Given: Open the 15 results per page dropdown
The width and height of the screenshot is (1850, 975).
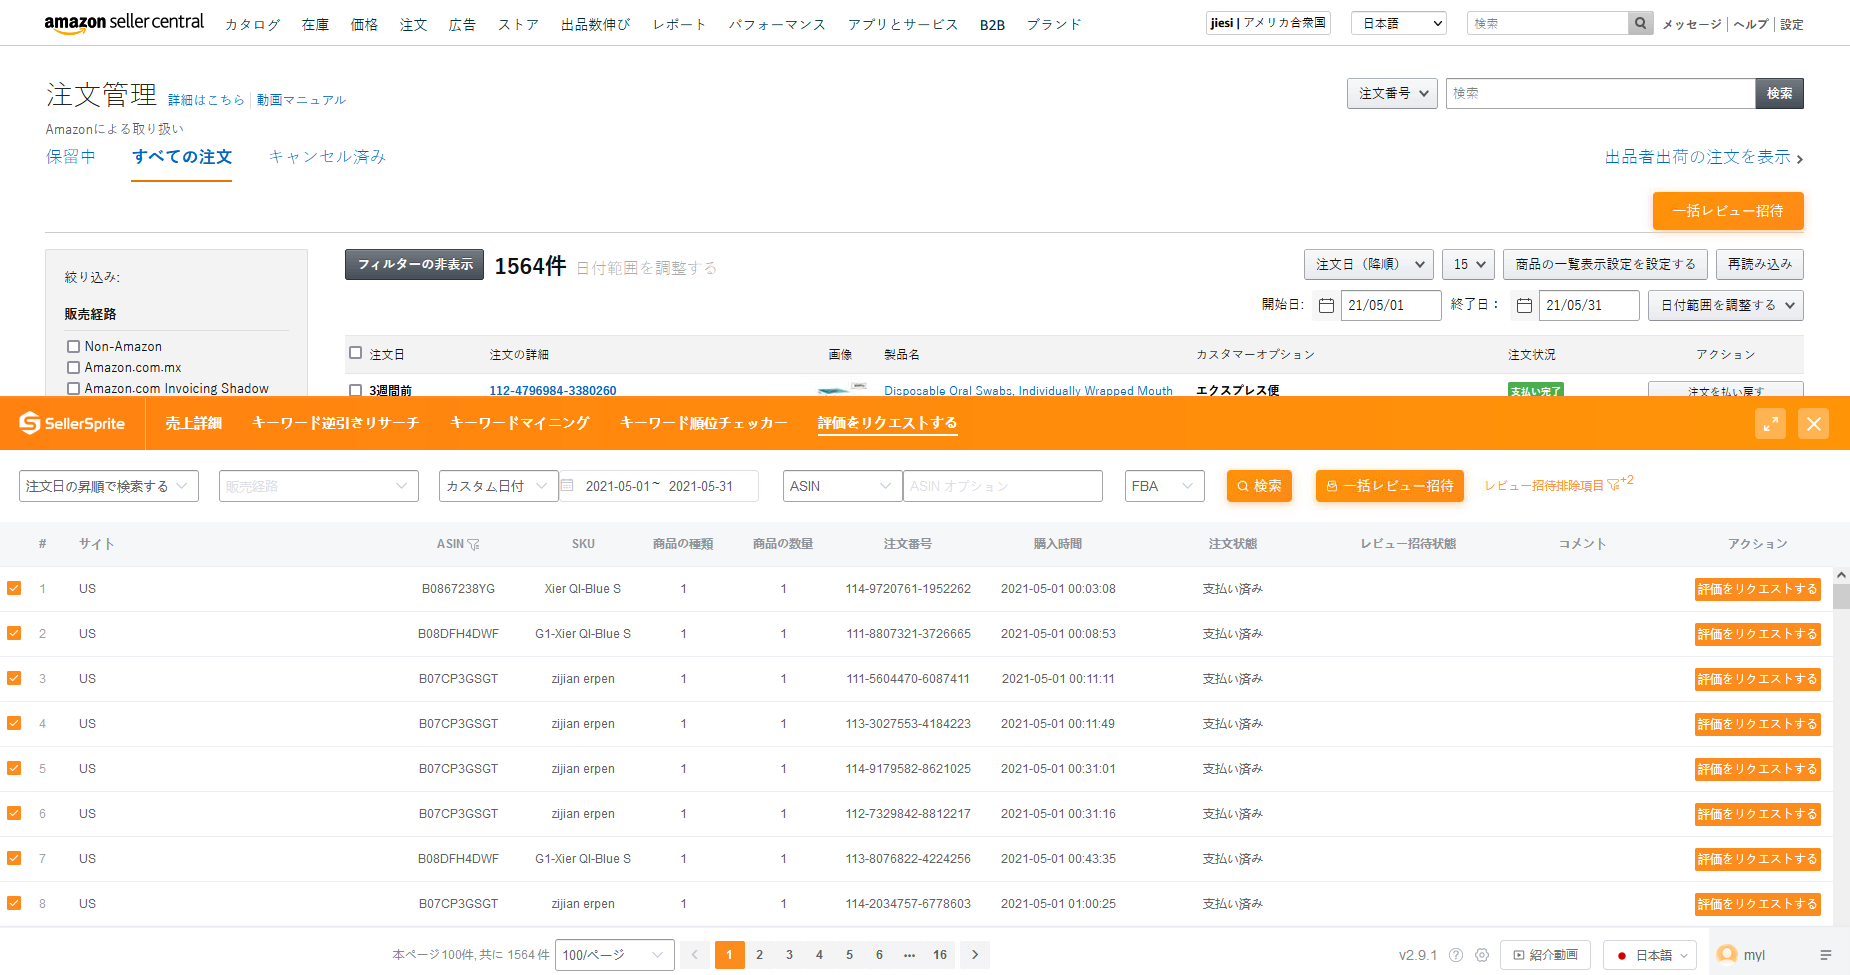Looking at the screenshot, I should coord(1469,264).
